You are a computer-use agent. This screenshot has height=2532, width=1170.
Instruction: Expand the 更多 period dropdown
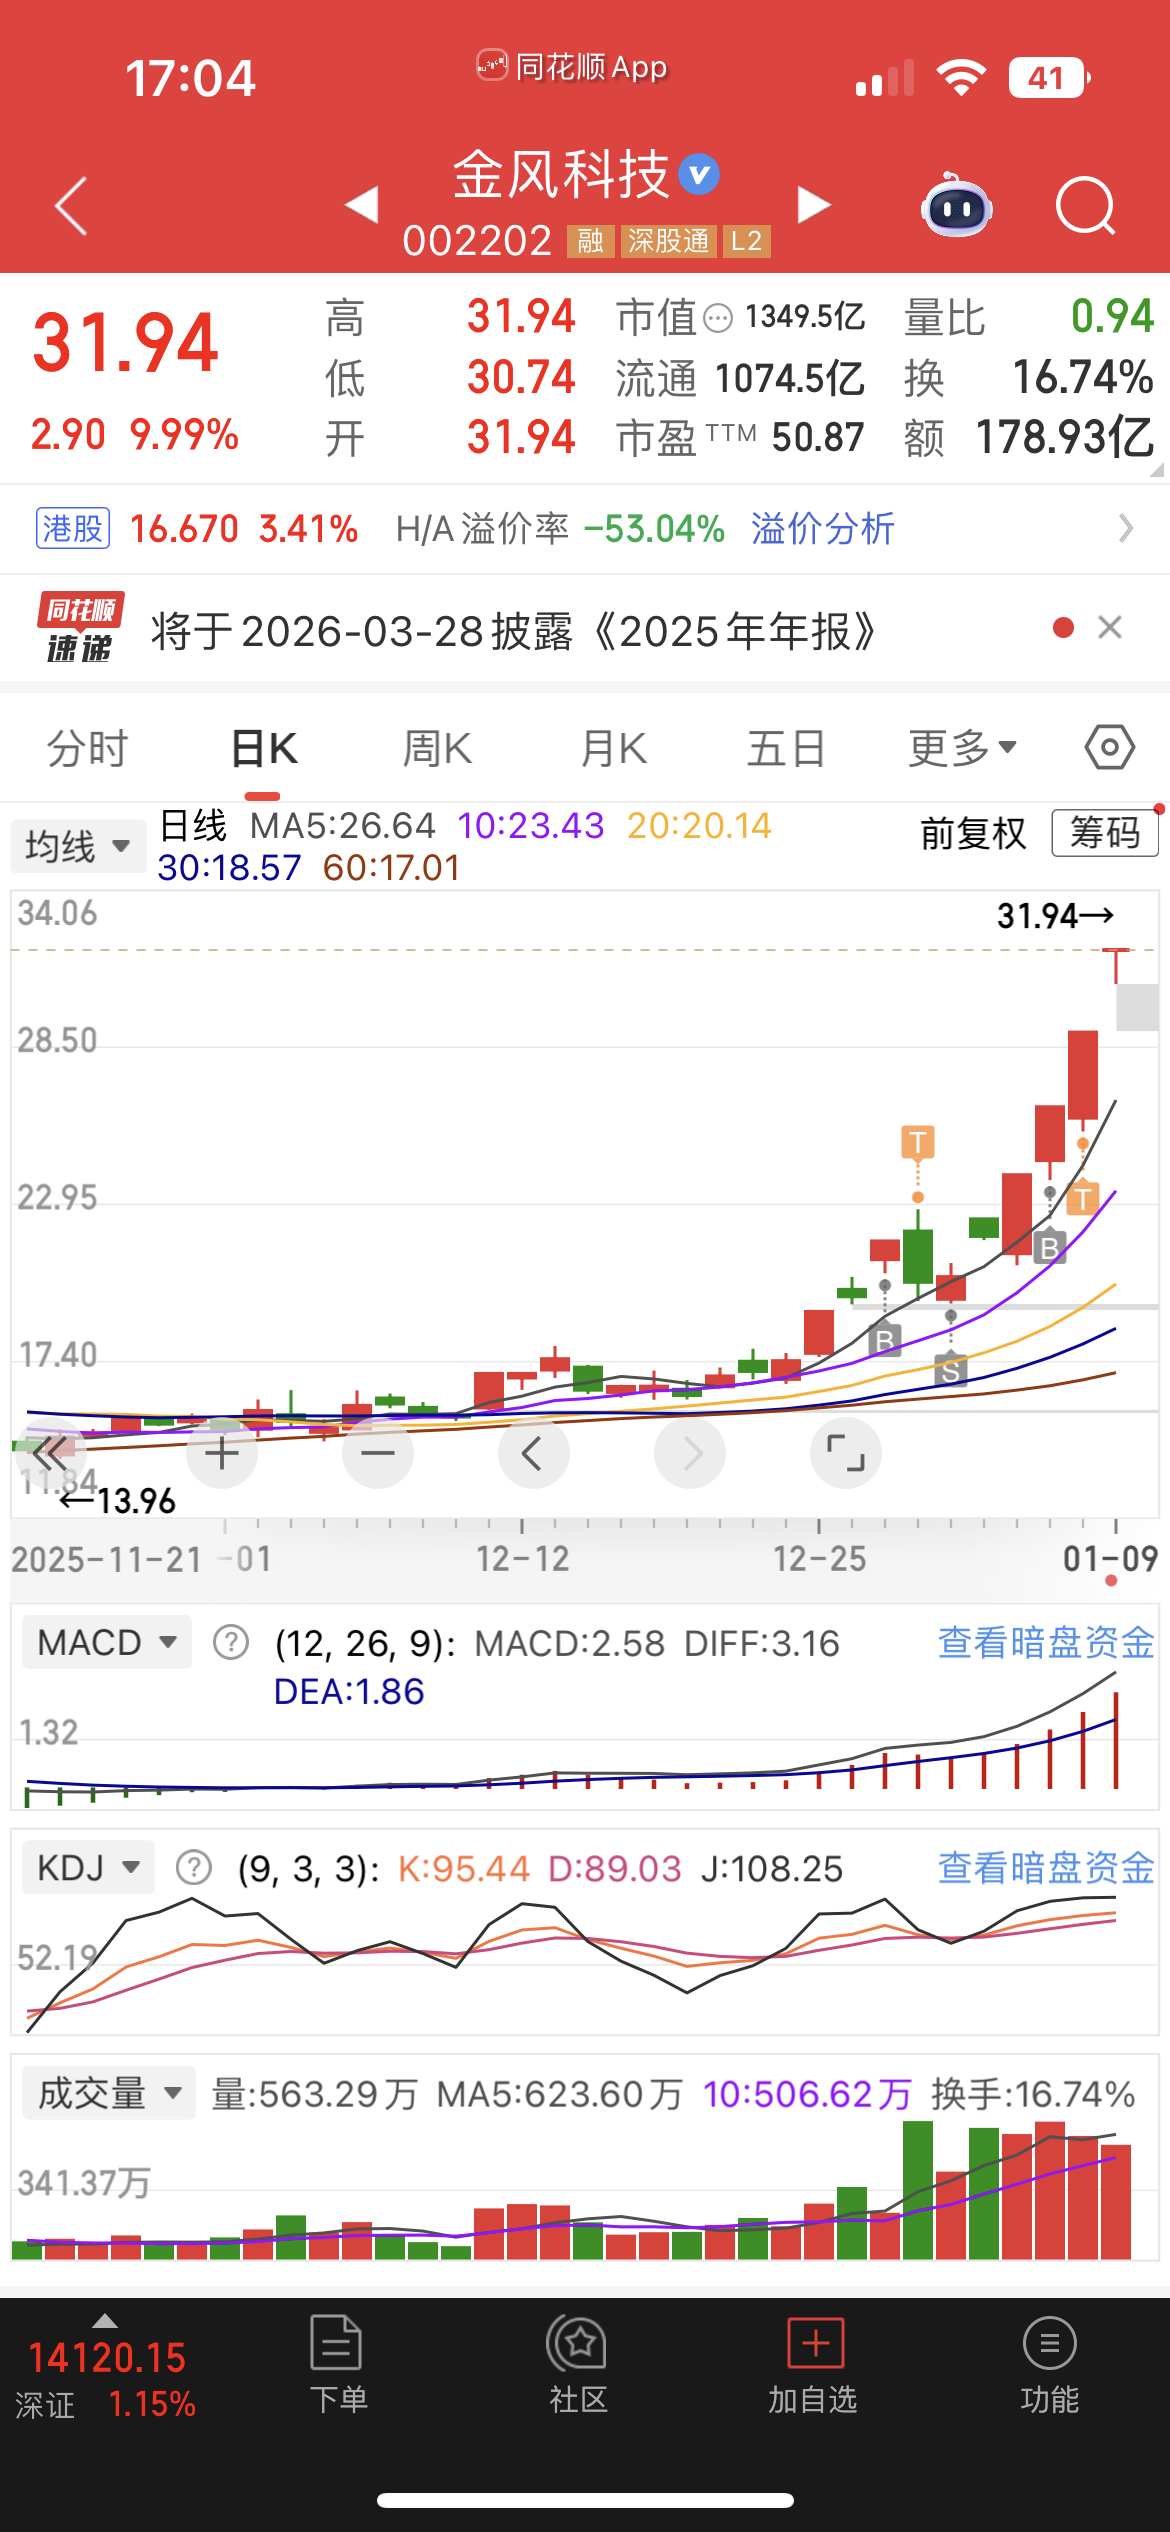962,748
